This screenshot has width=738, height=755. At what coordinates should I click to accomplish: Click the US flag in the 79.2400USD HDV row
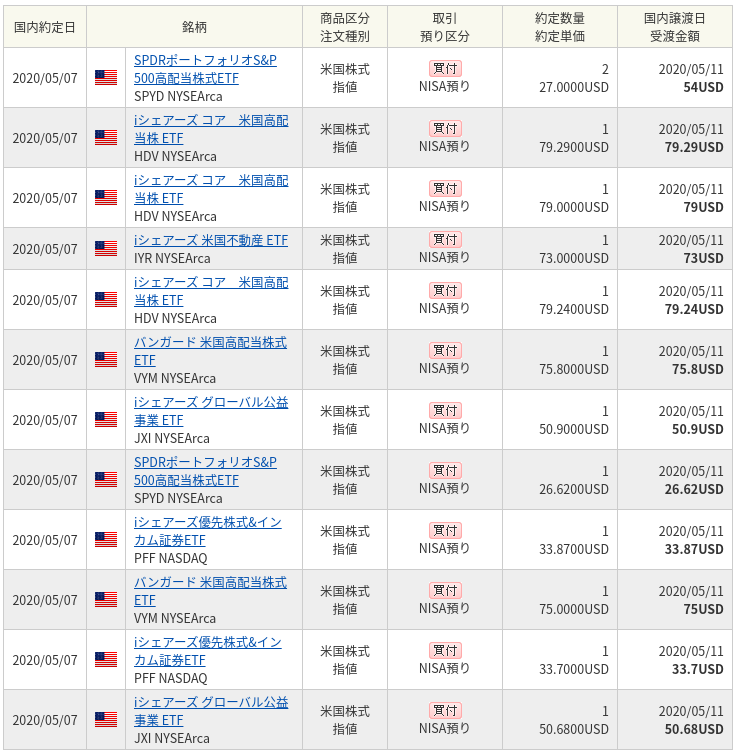106,299
